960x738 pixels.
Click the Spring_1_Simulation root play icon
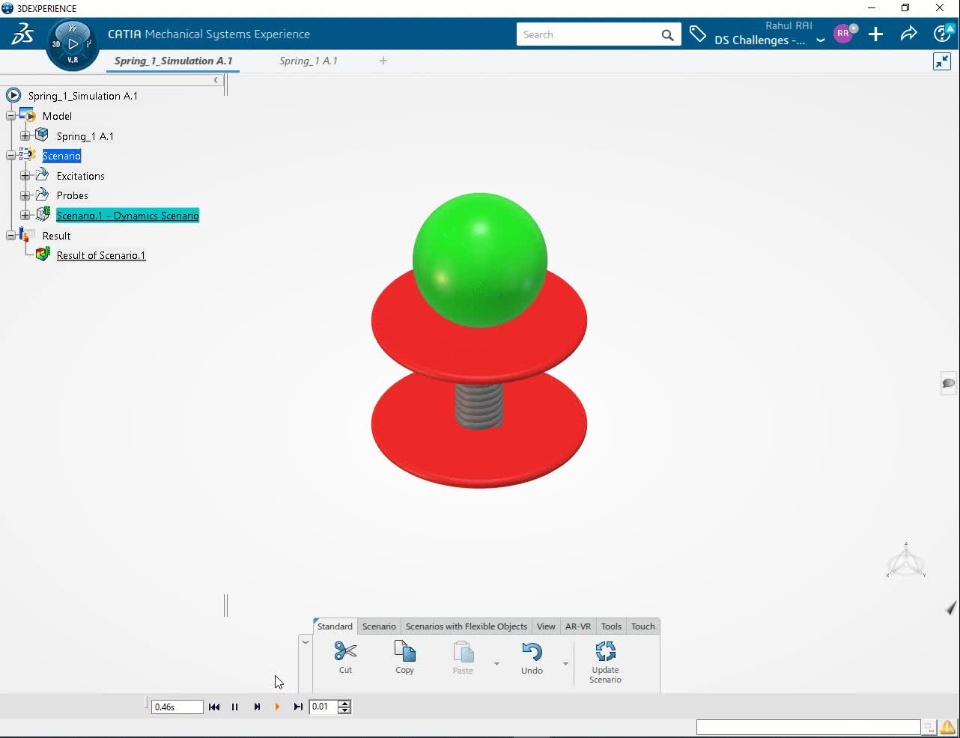(x=13, y=96)
